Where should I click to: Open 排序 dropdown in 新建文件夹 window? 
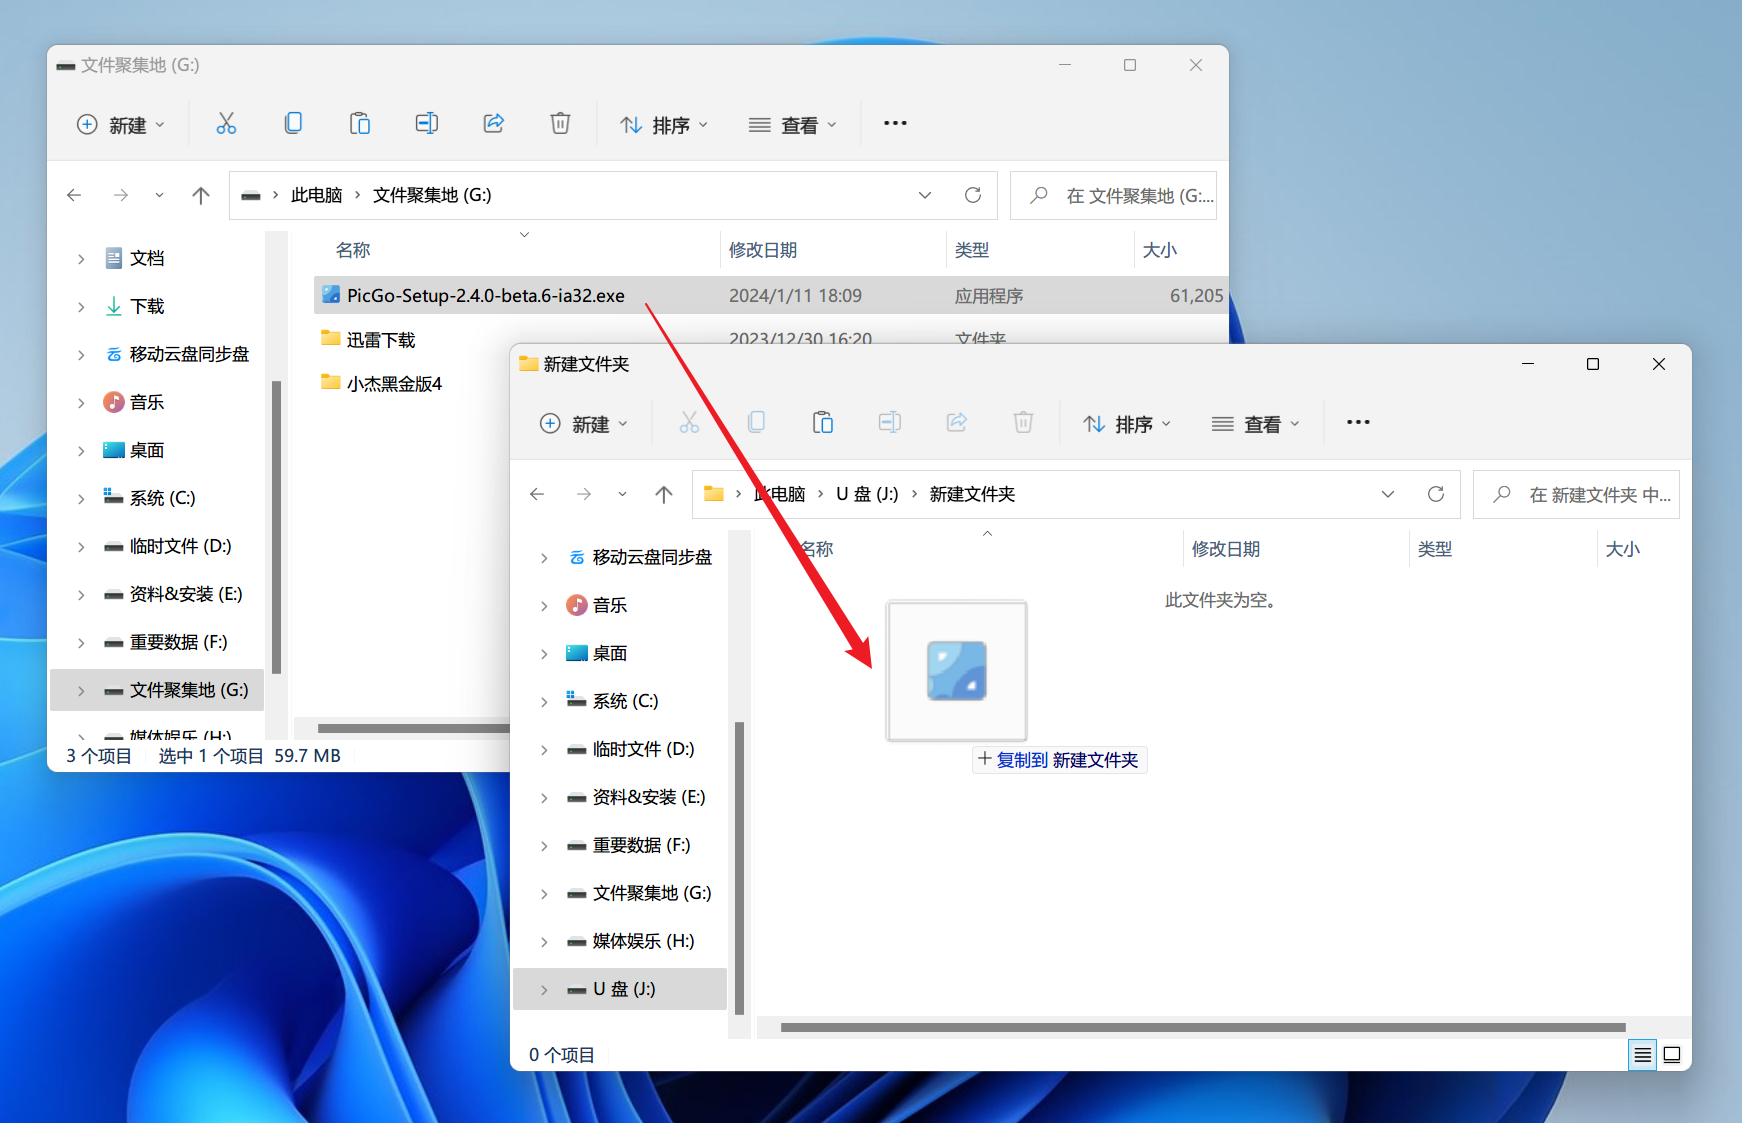coord(1127,424)
